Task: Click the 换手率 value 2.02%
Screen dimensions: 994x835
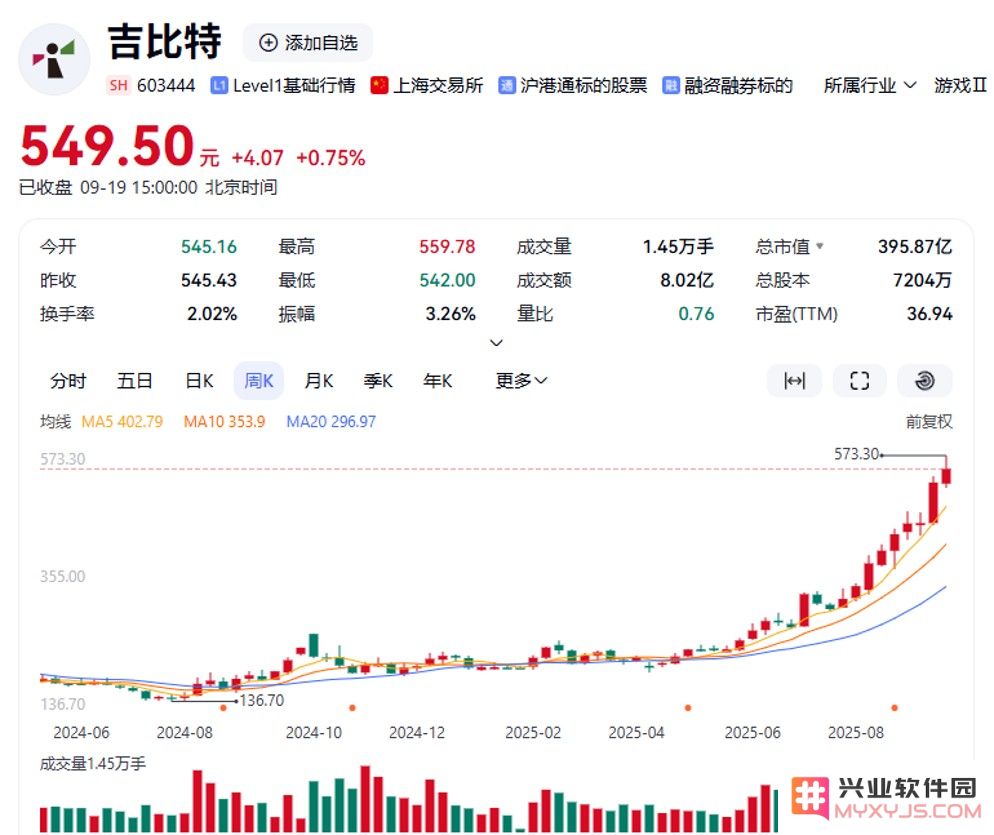Action: [x=212, y=314]
